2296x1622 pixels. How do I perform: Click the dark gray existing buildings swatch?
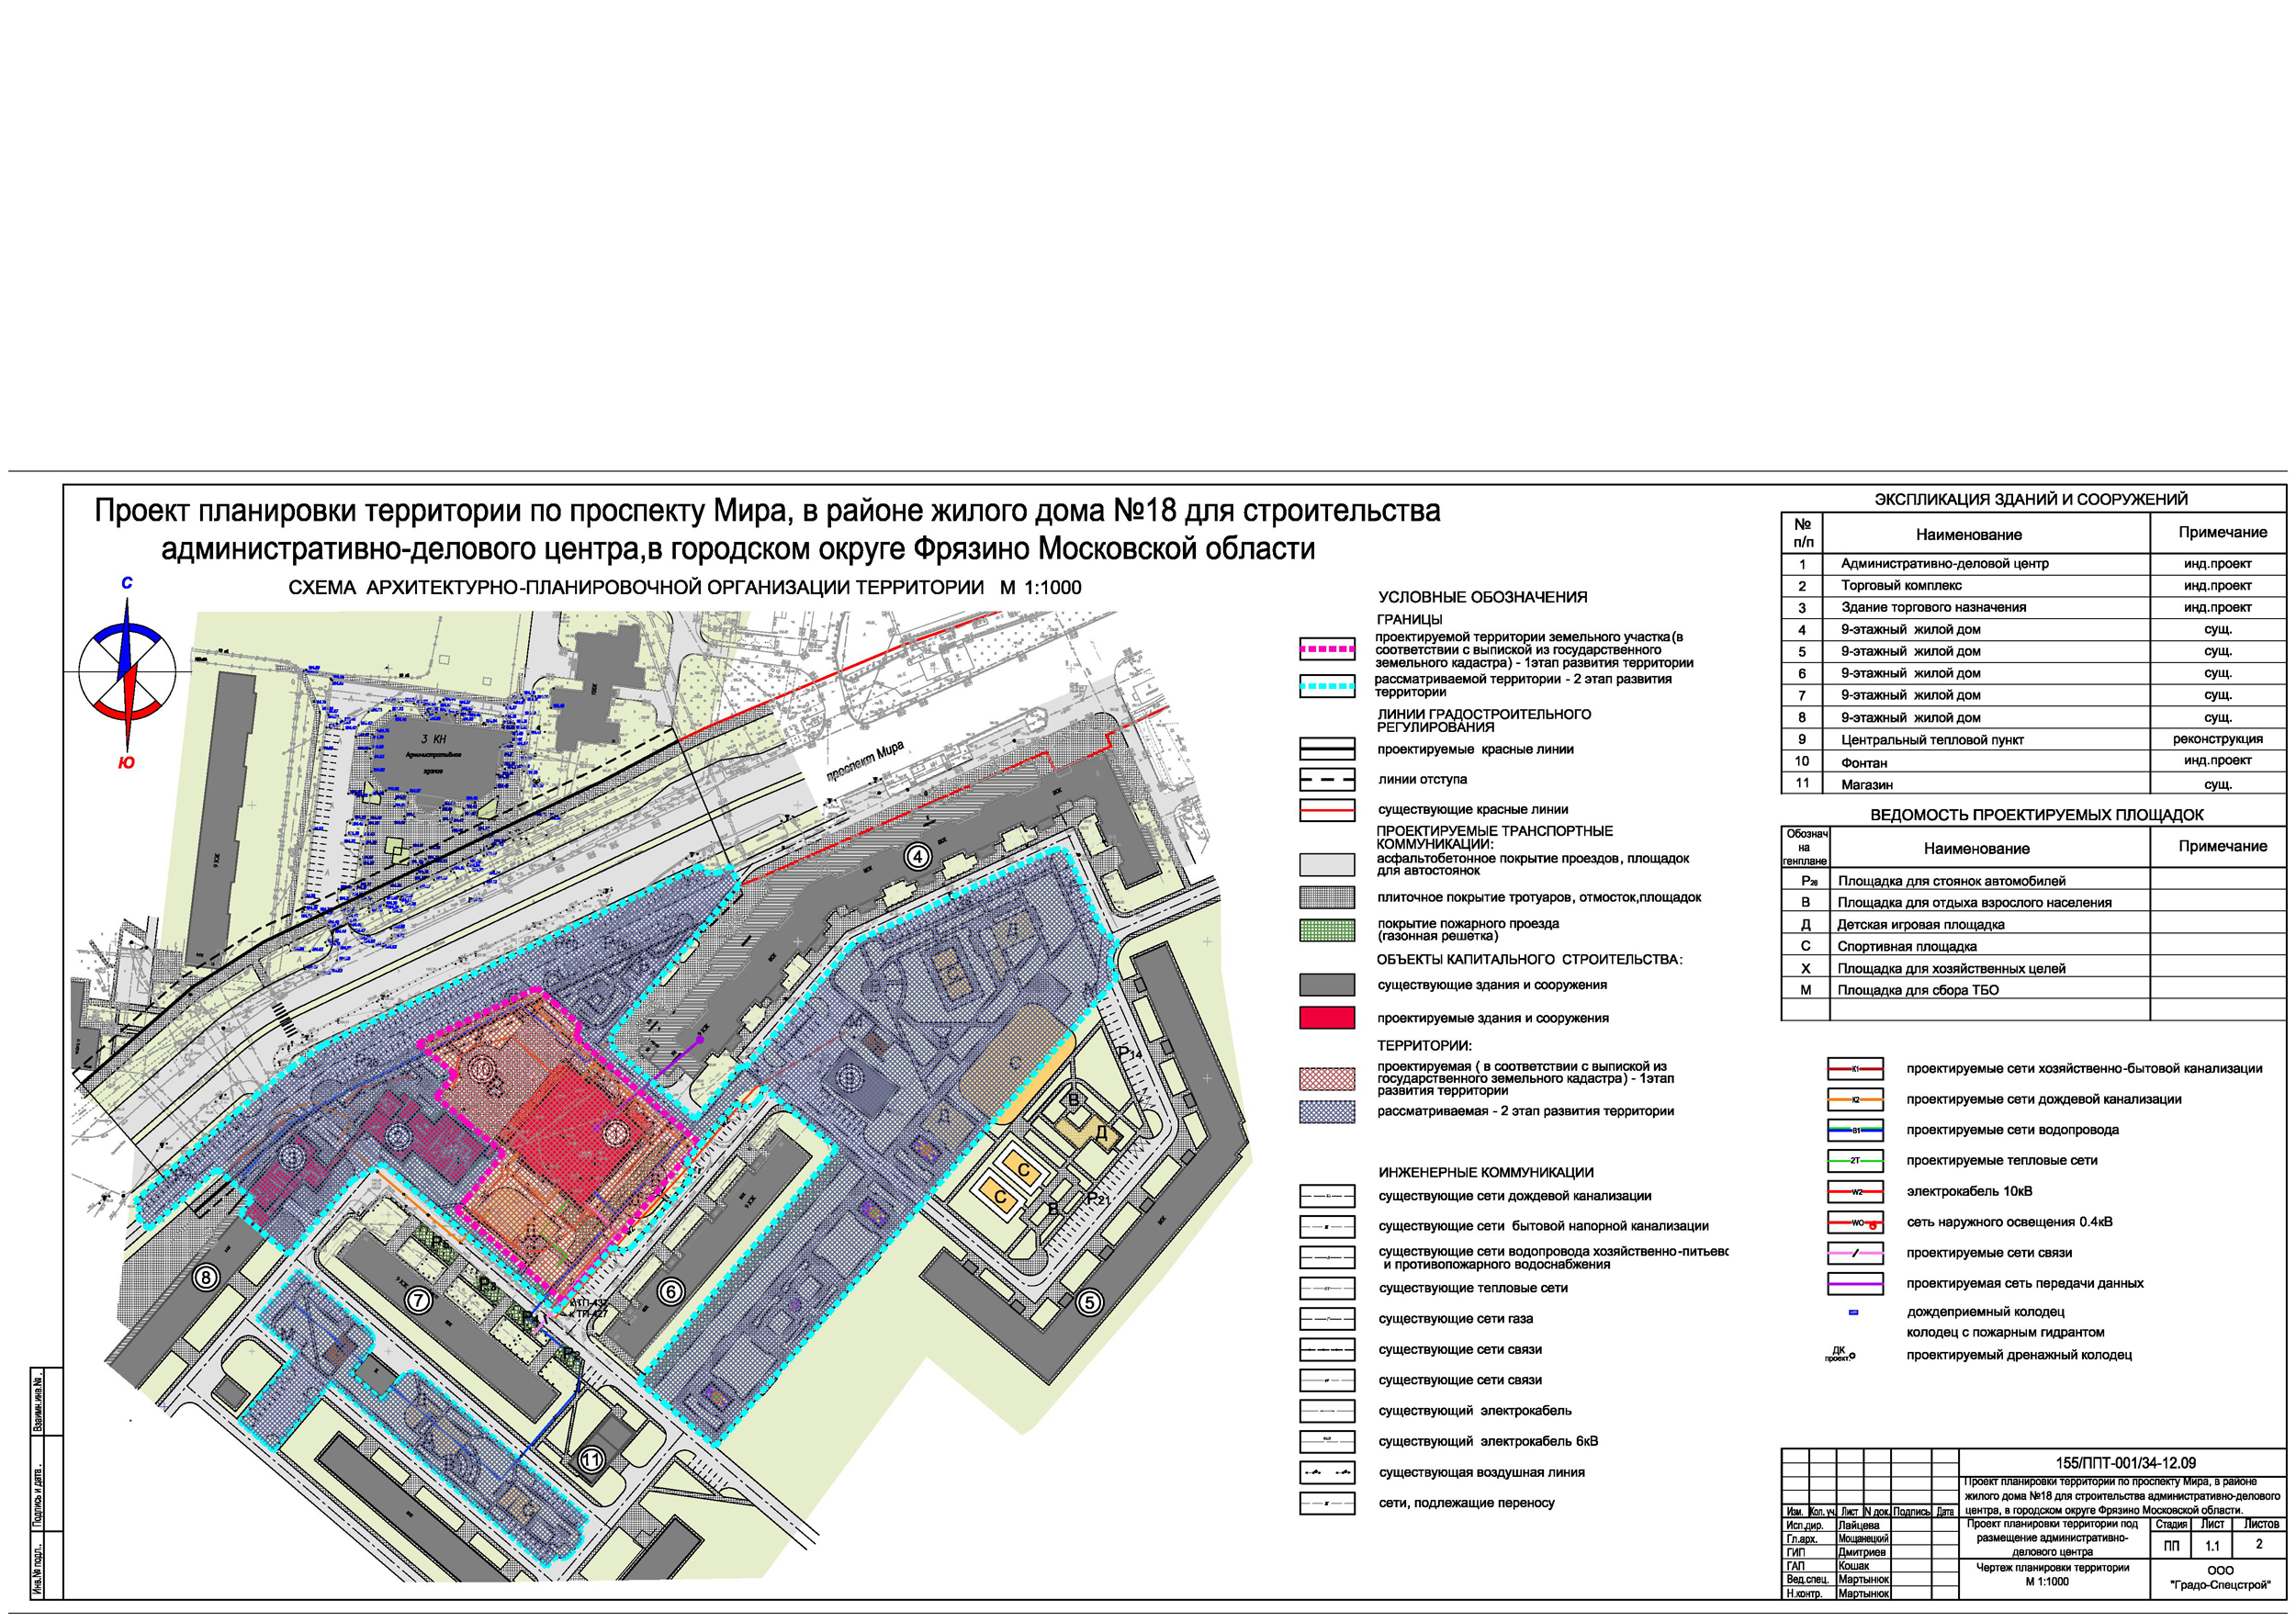click(x=1326, y=985)
